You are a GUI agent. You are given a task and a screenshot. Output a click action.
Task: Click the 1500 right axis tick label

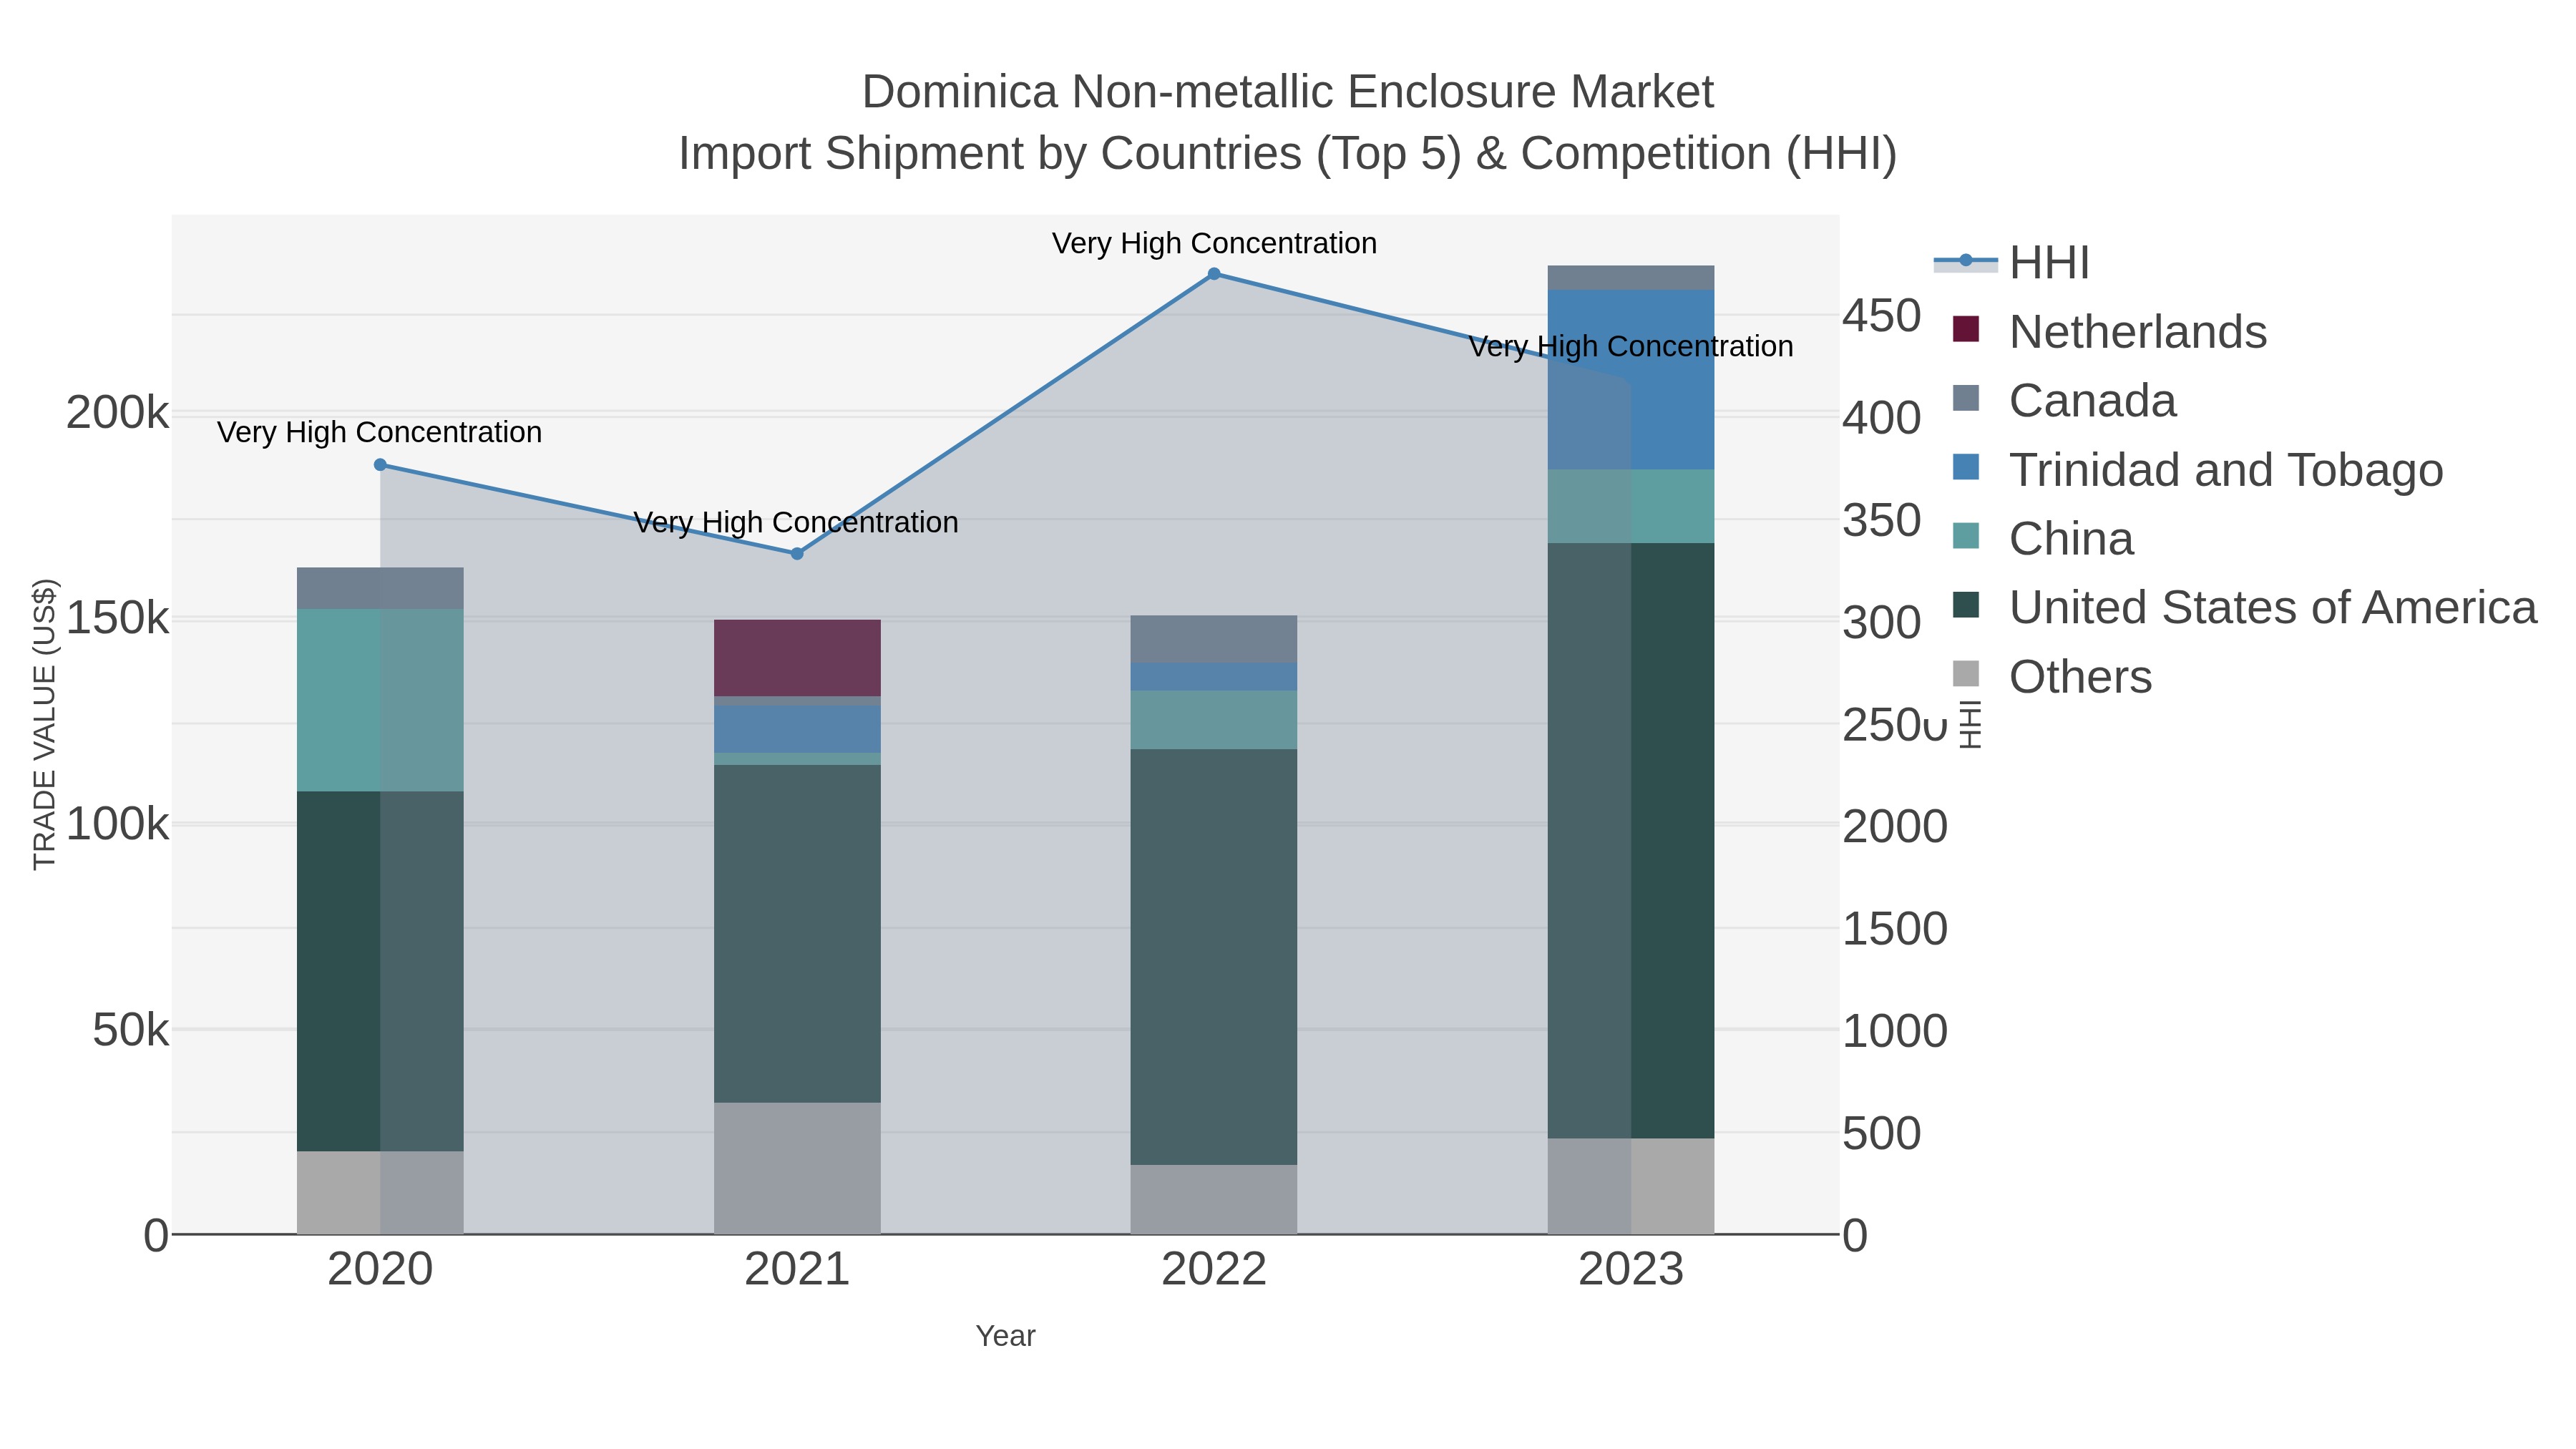1895,929
